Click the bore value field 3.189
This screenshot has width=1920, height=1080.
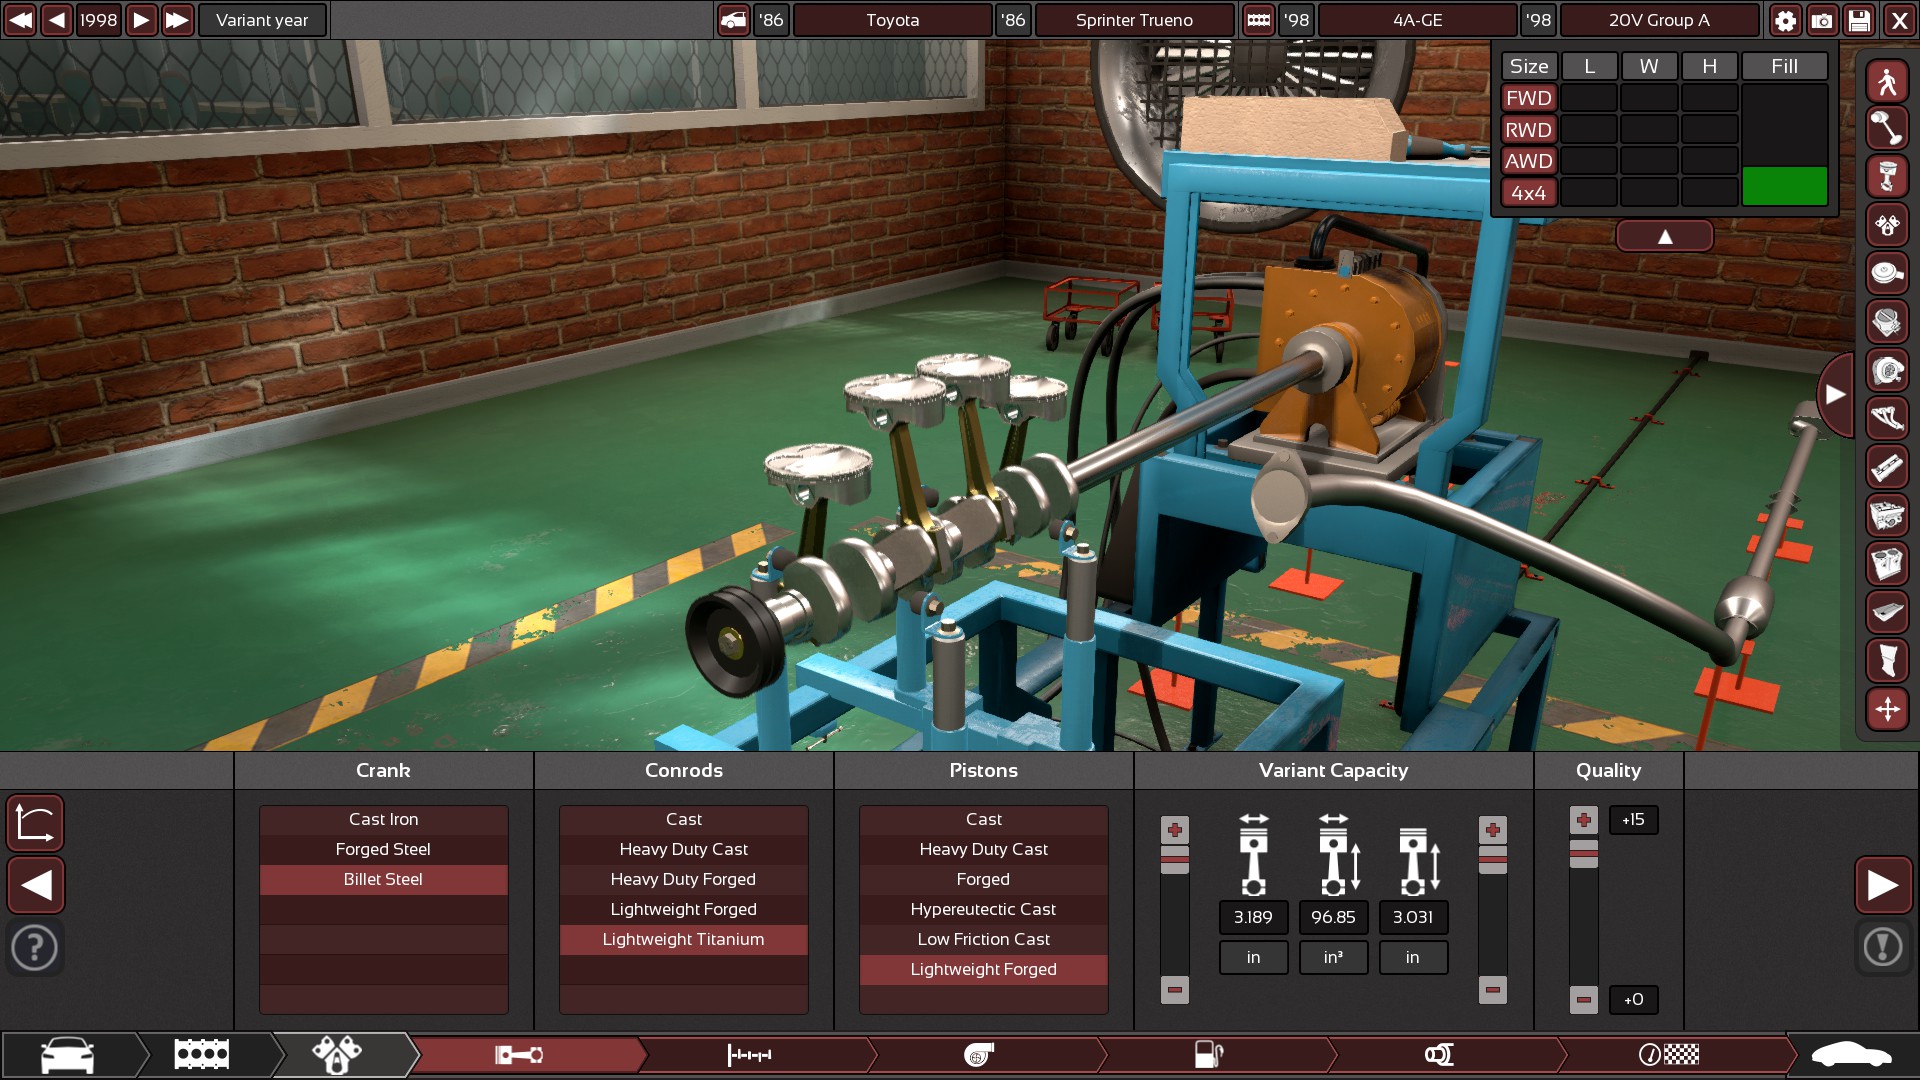1253,917
